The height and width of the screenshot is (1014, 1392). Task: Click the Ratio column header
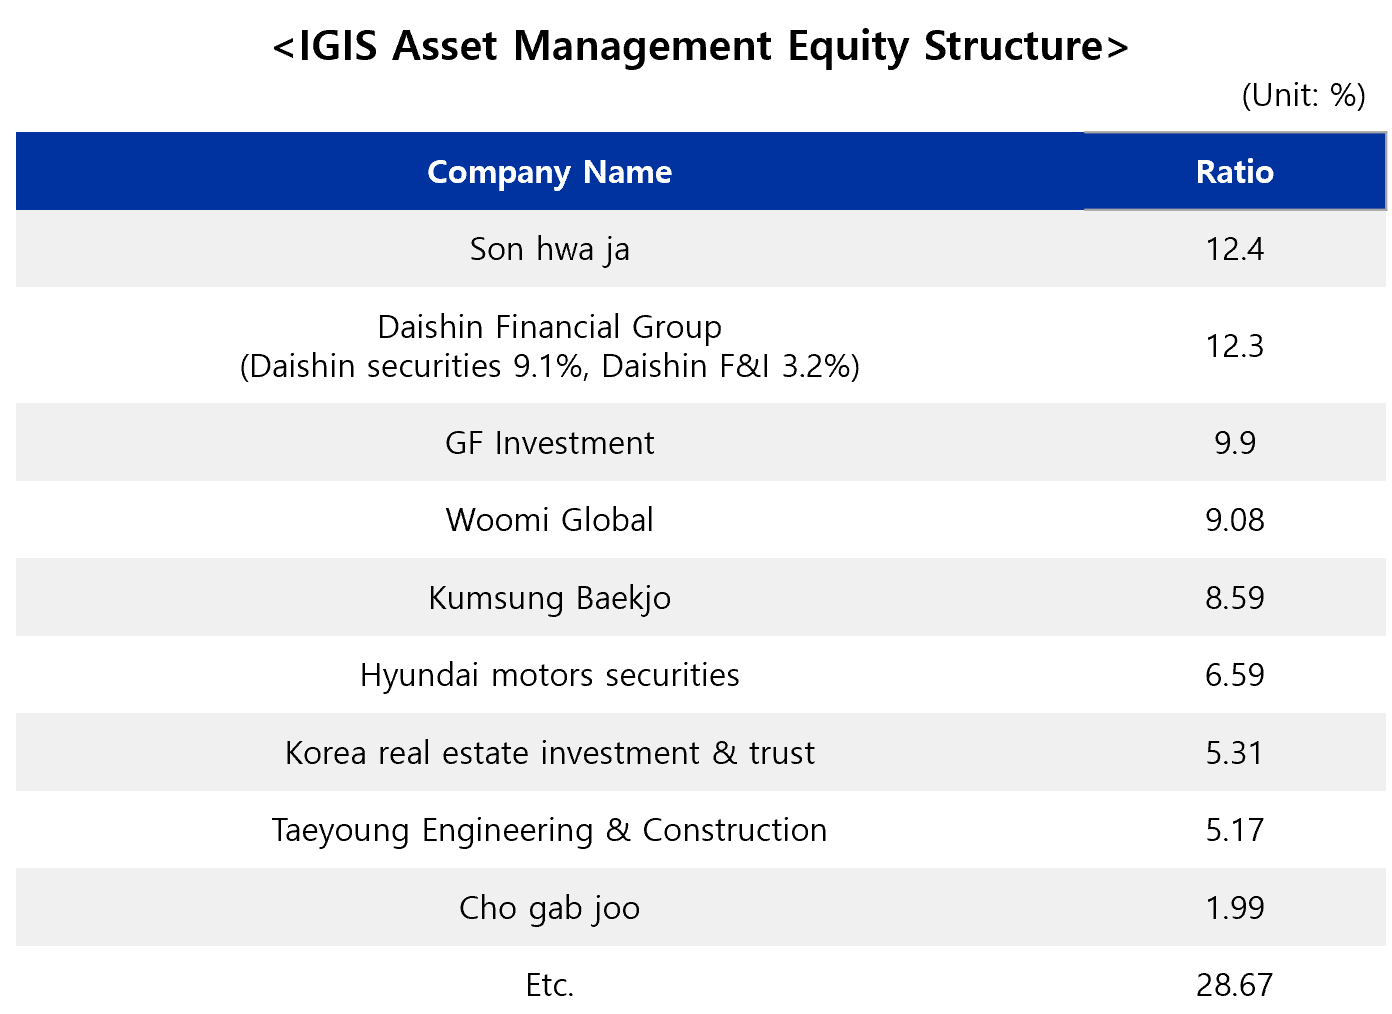1235,171
